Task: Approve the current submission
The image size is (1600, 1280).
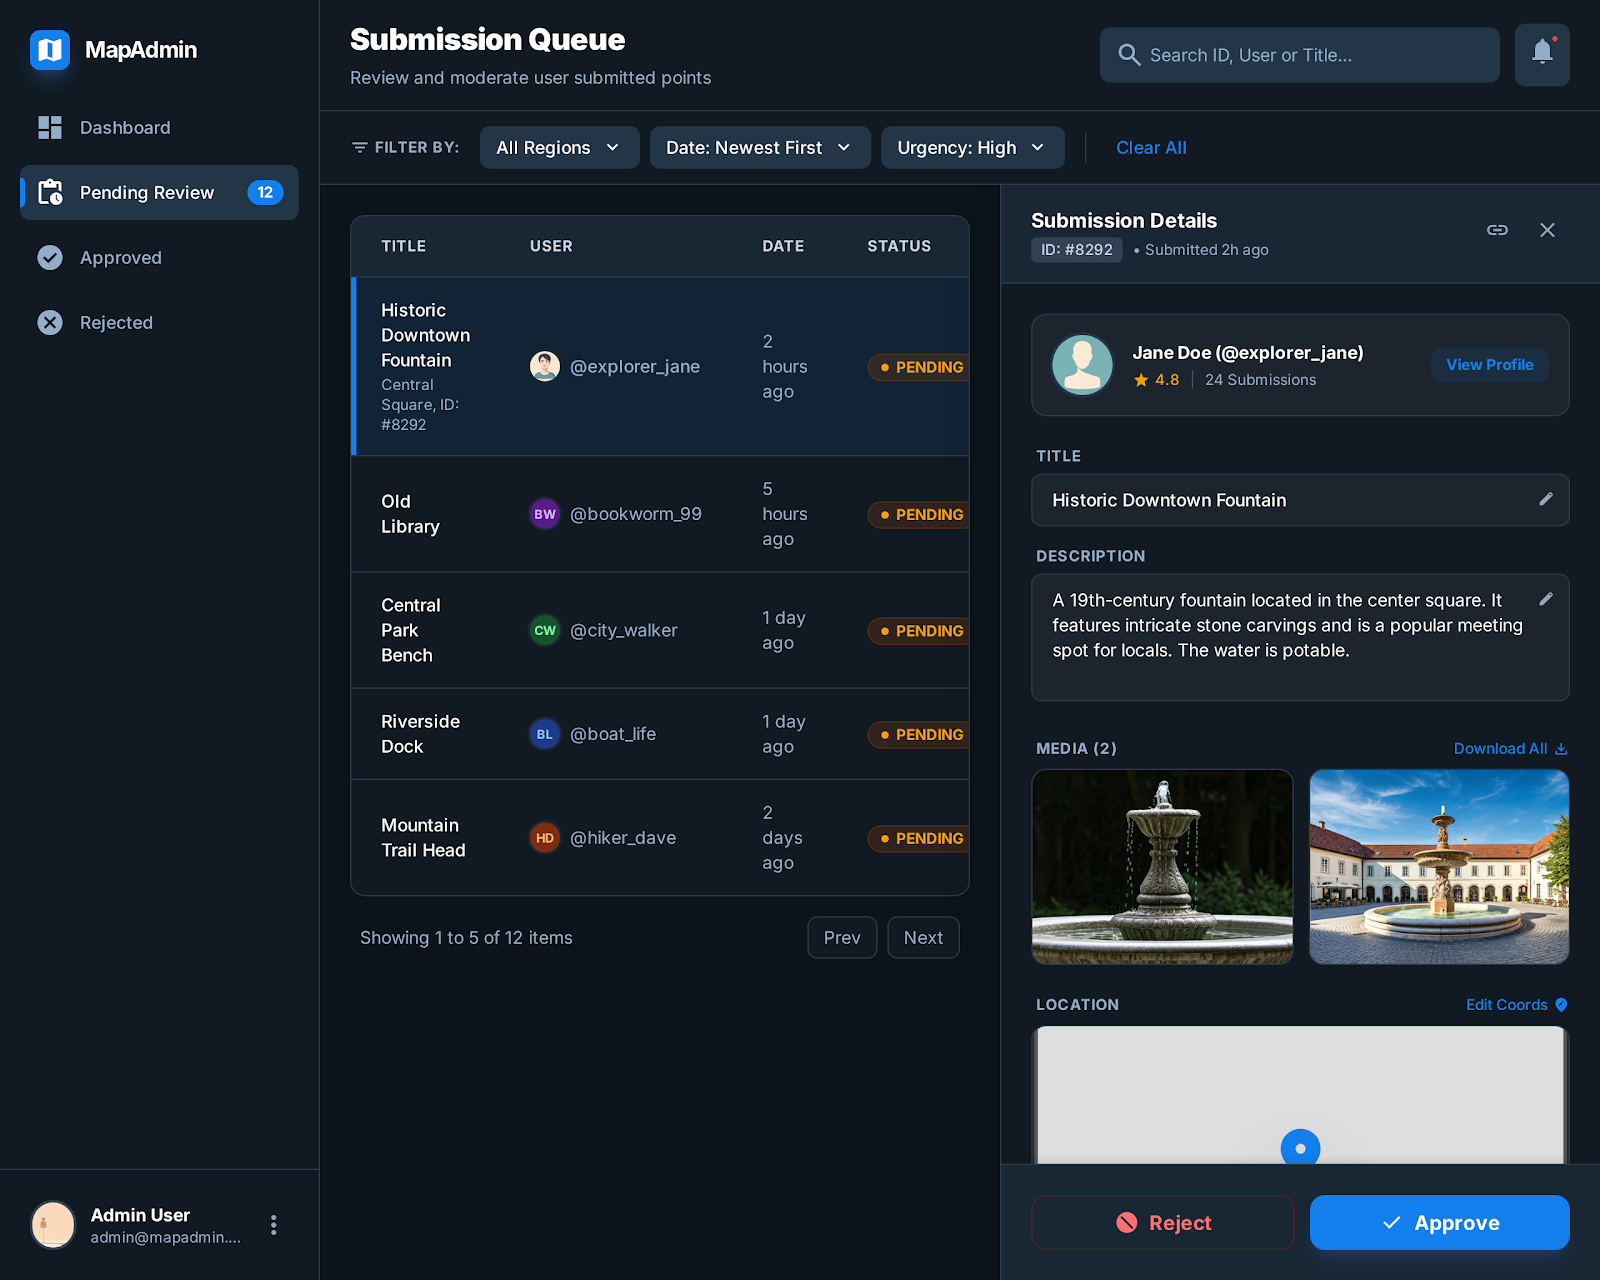Action: 1439,1222
